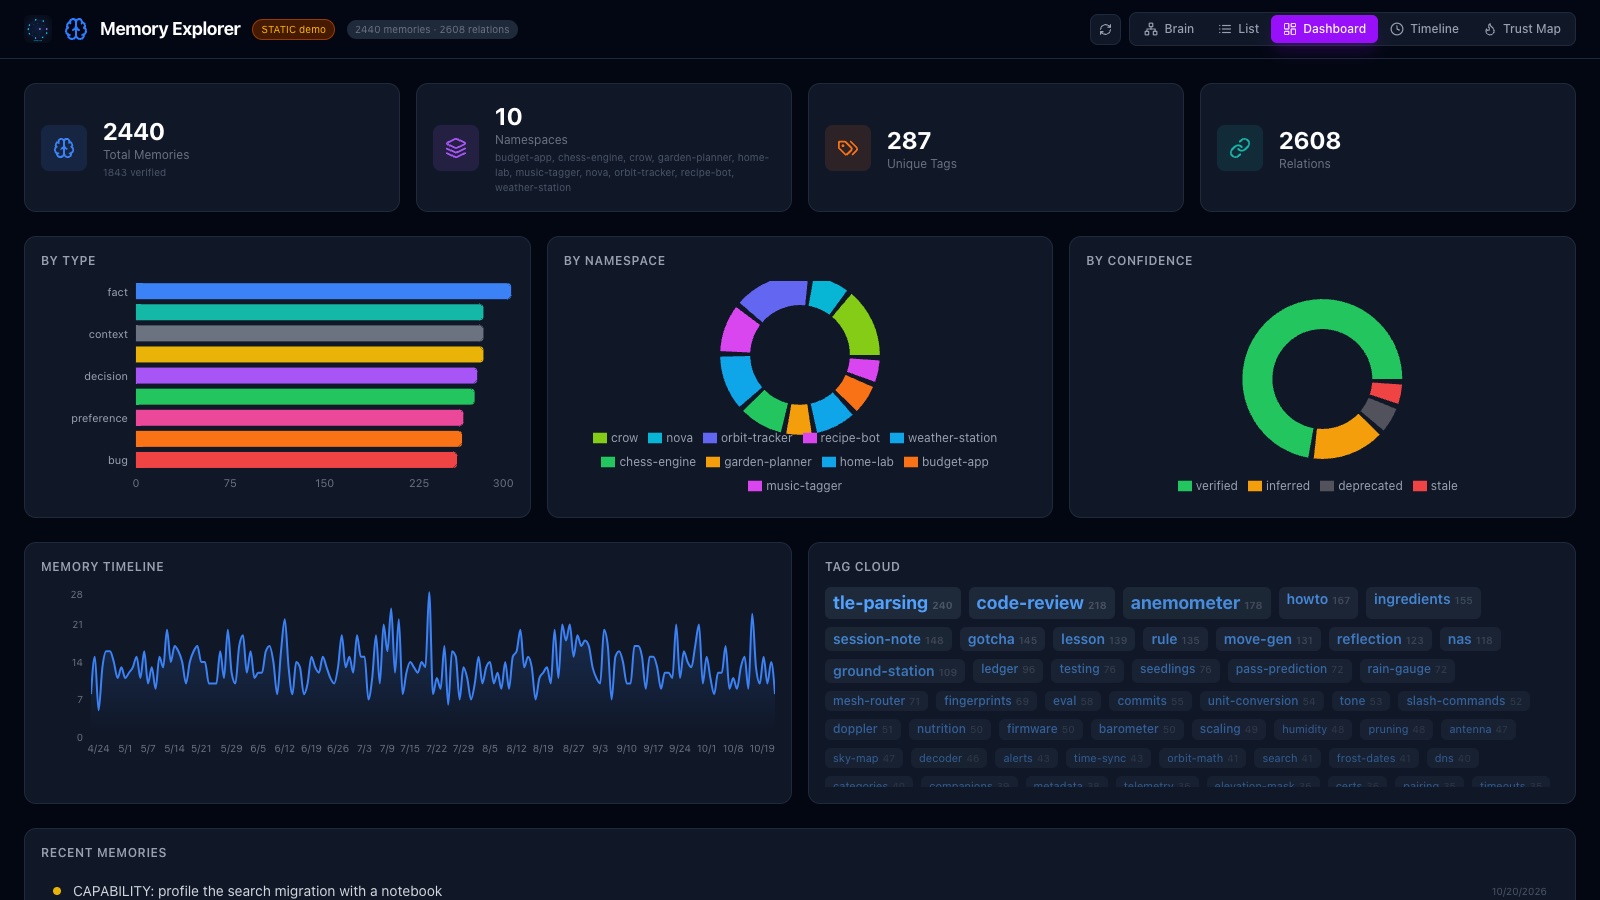Toggle the orbit-tracker legend item
The width and height of the screenshot is (1600, 900).
[x=747, y=438]
